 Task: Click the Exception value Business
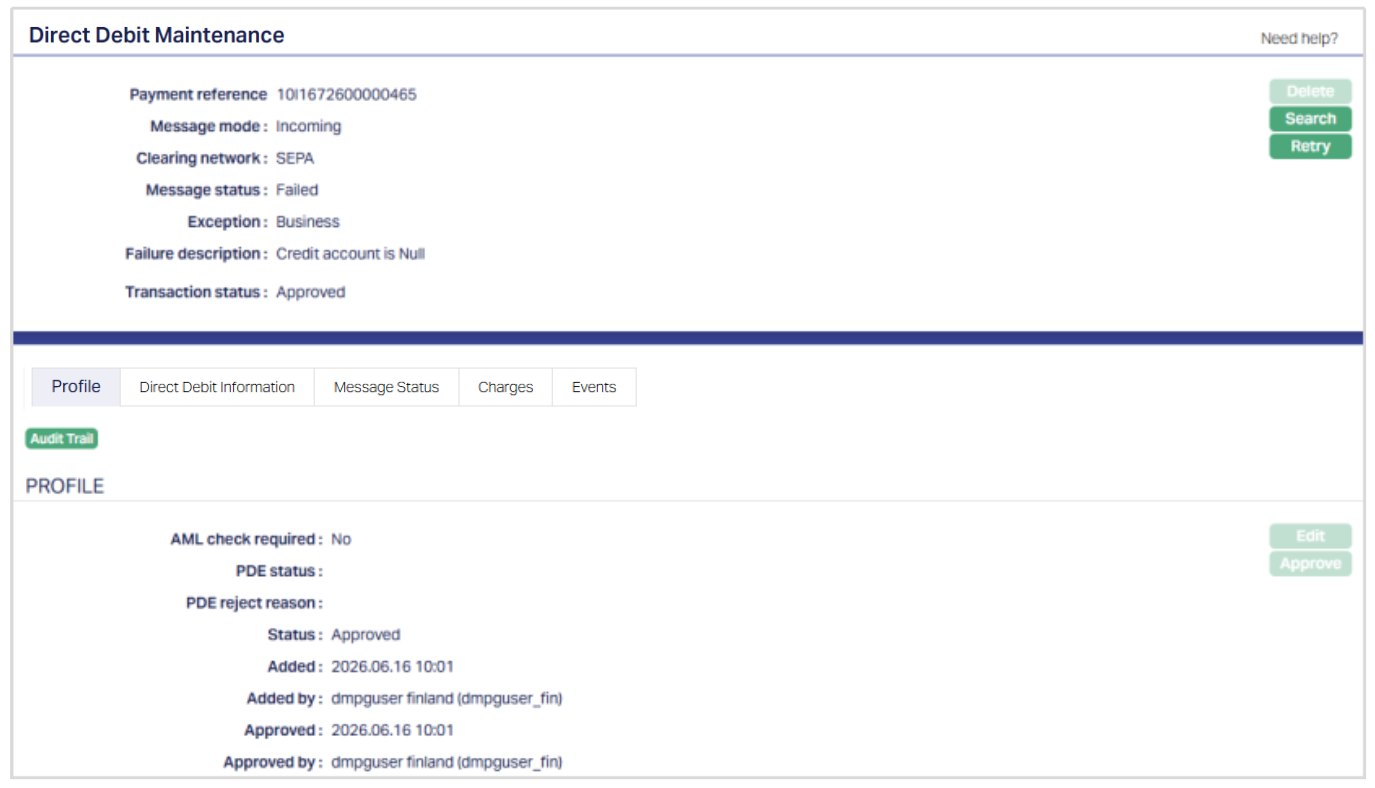[308, 222]
